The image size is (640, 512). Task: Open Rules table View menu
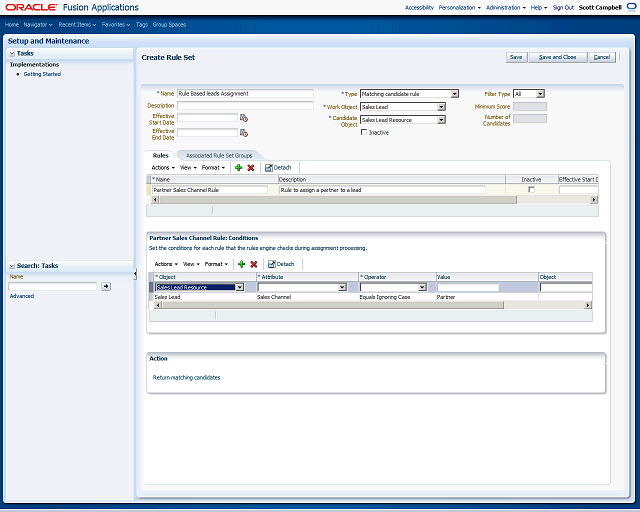[x=188, y=167]
